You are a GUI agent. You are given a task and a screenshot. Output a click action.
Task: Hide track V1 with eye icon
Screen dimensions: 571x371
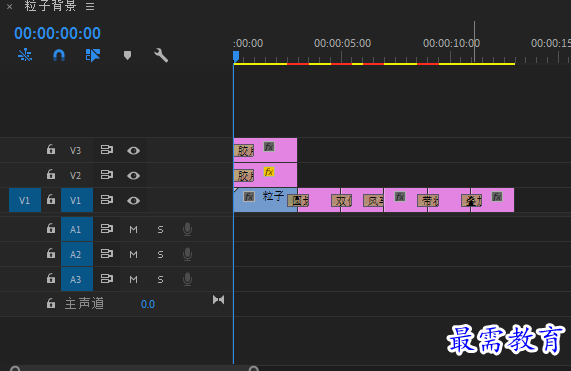pos(133,201)
